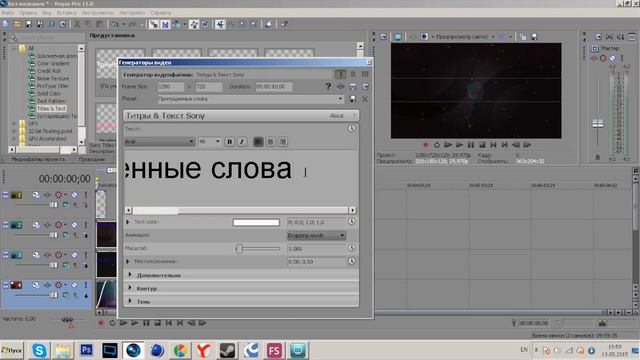Image resolution: width=640 pixels, height=360 pixels.
Task: Animate Местоположение using its clock icon
Action: 351,261
